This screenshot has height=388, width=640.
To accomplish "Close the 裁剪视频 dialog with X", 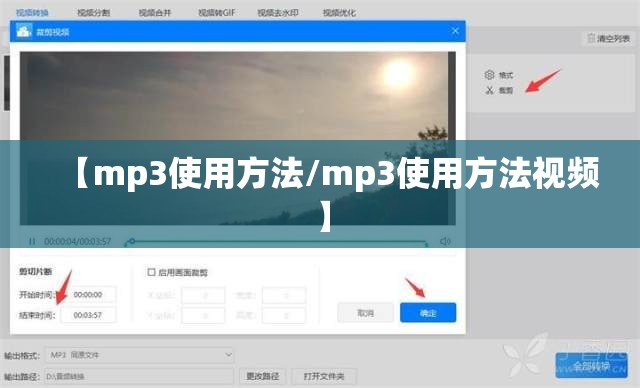I will tap(455, 31).
